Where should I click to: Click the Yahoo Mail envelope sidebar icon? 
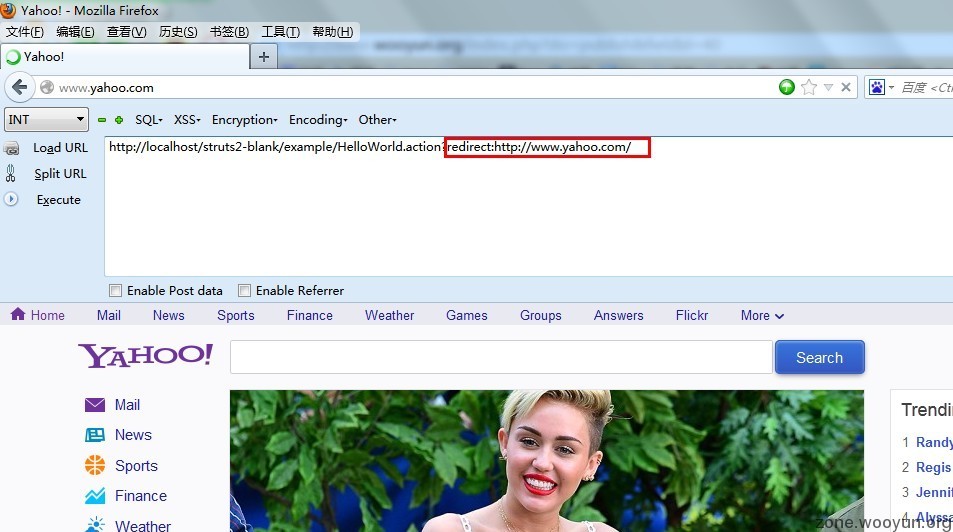point(95,405)
